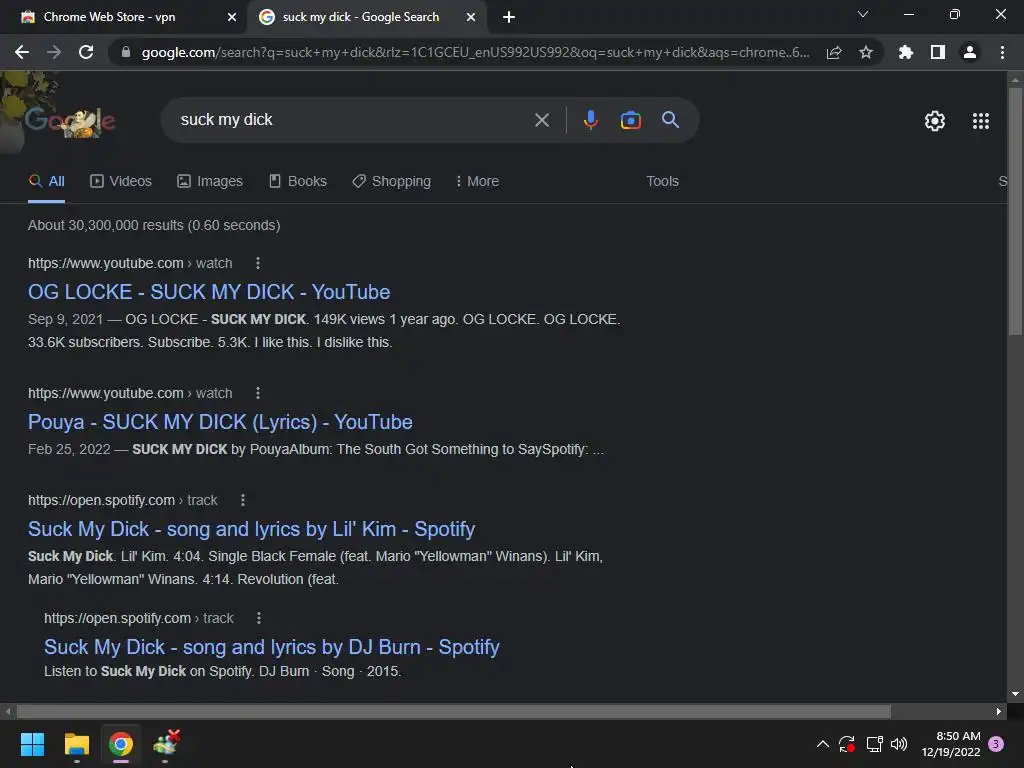Open notification center badge
Viewport: 1024px width, 768px height.
point(996,744)
